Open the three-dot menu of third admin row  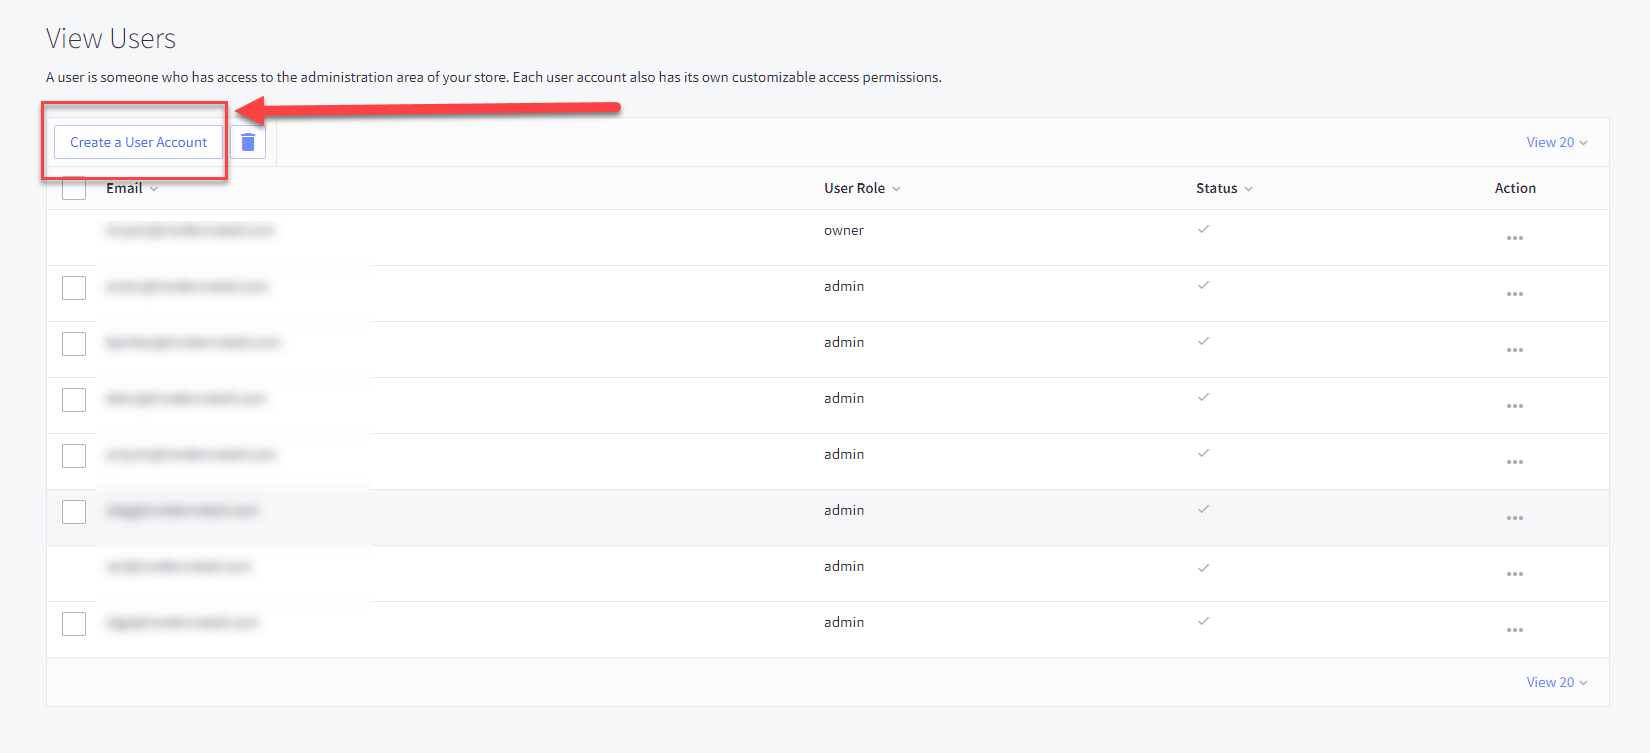coord(1515,406)
